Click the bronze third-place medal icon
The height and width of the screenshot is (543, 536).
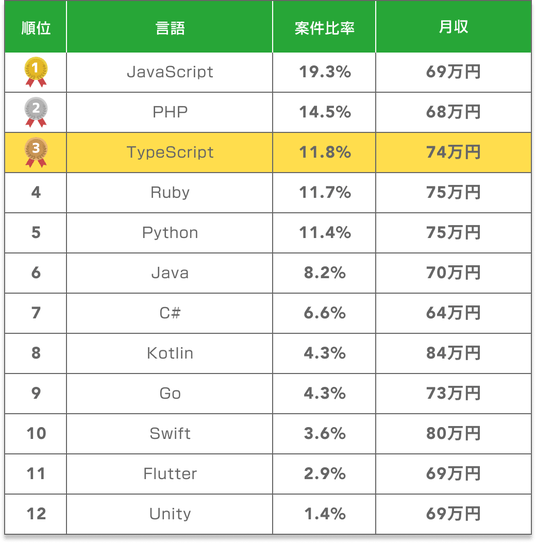36,152
